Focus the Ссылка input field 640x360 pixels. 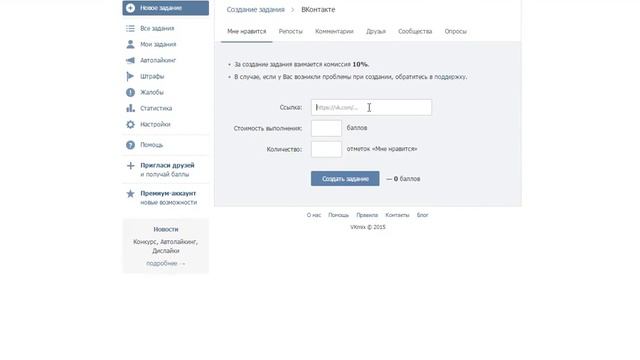371,107
